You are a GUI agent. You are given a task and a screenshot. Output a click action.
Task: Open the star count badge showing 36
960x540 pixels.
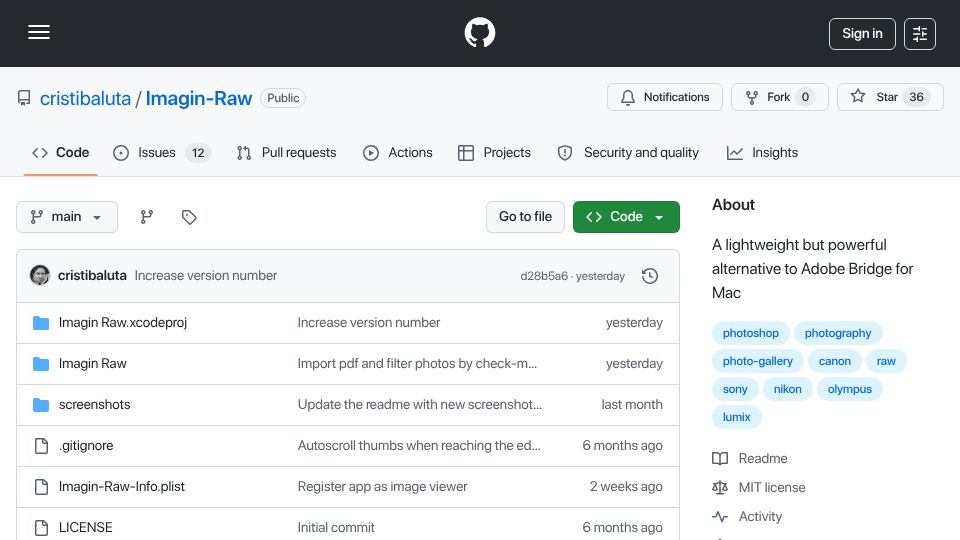(916, 97)
